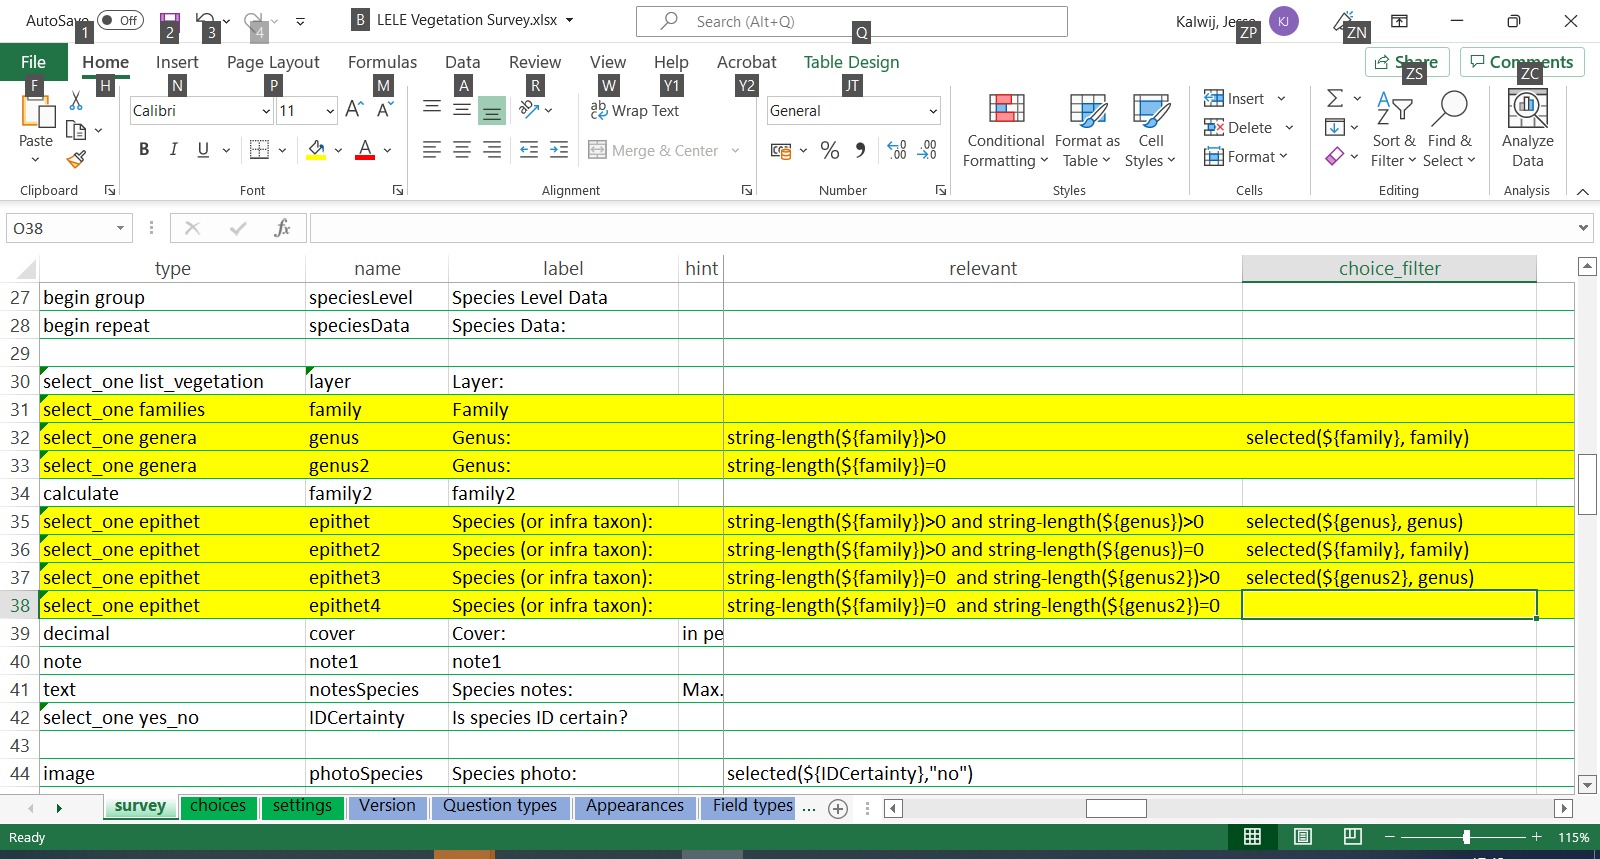Toggle the AutoSave switch
This screenshot has height=859, width=1600.
point(120,20)
